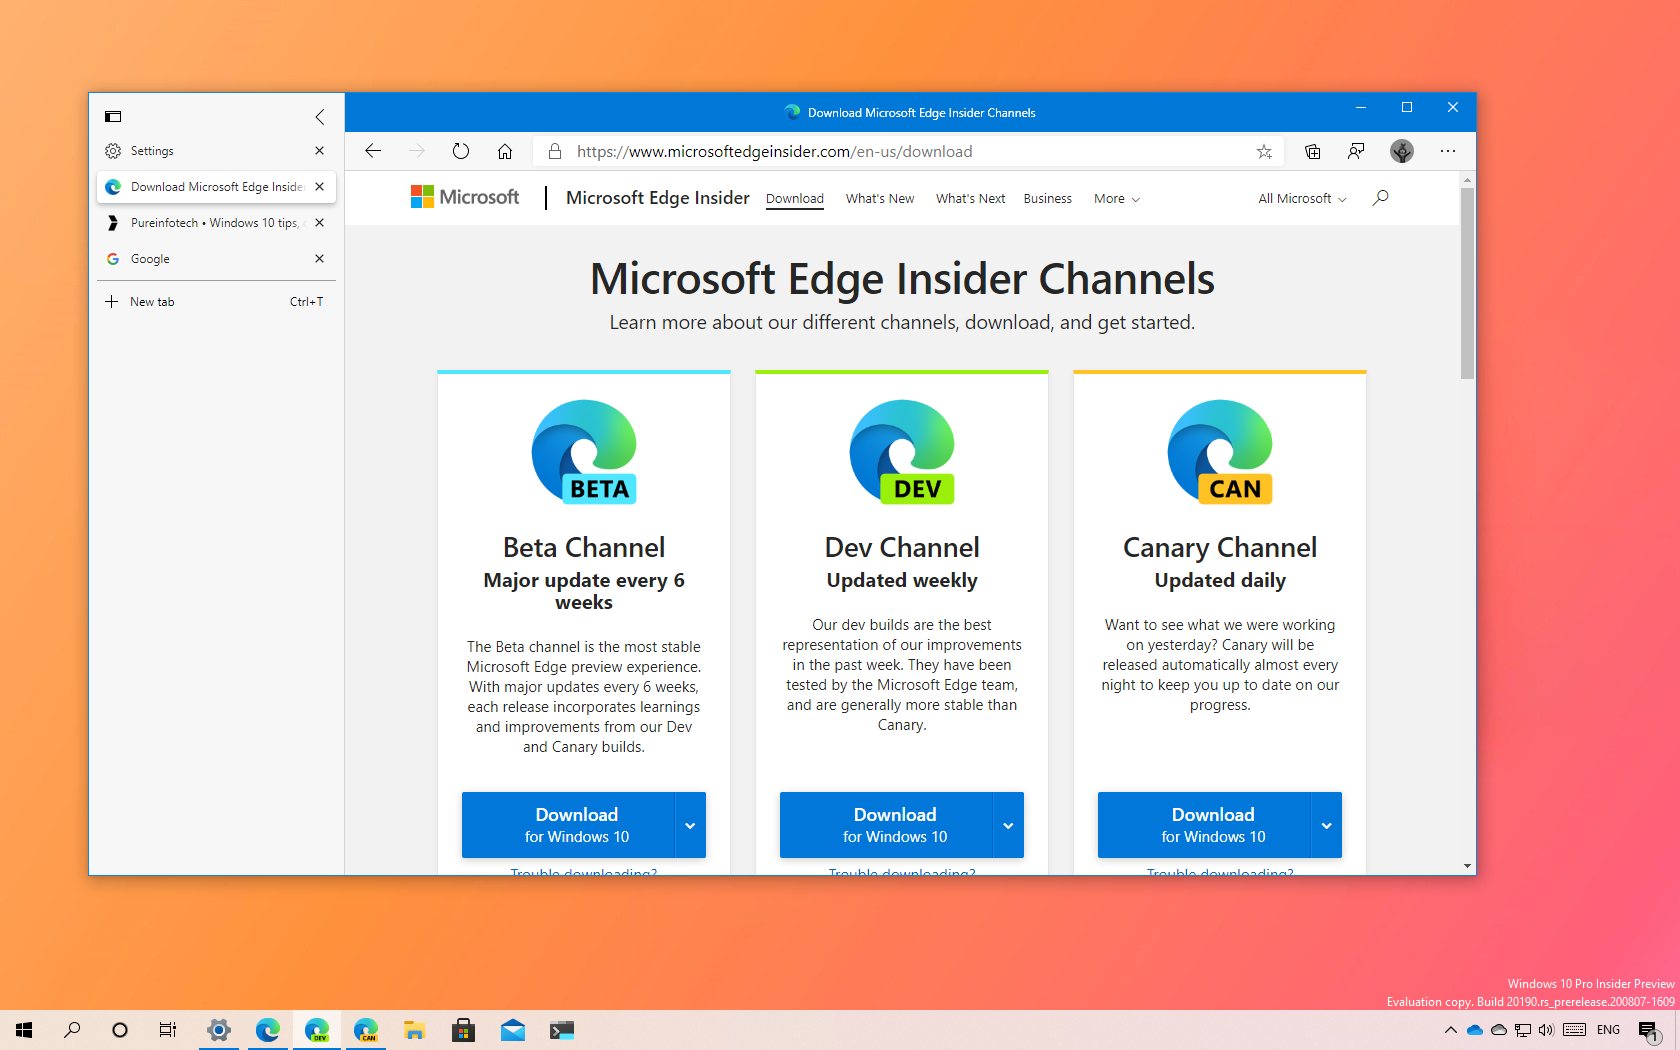Collapse the vertical tabs pane chevron

coord(320,117)
